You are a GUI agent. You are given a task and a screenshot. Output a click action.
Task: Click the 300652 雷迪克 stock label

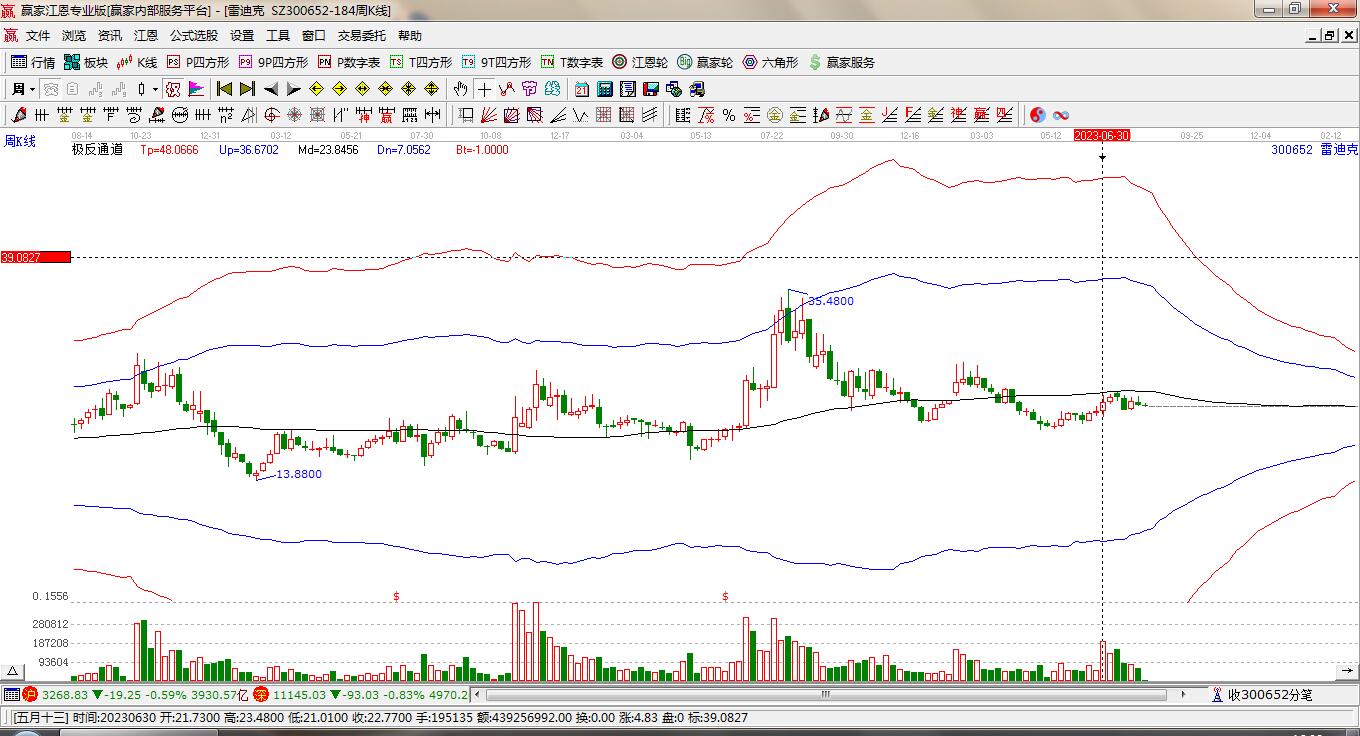(x=1314, y=150)
